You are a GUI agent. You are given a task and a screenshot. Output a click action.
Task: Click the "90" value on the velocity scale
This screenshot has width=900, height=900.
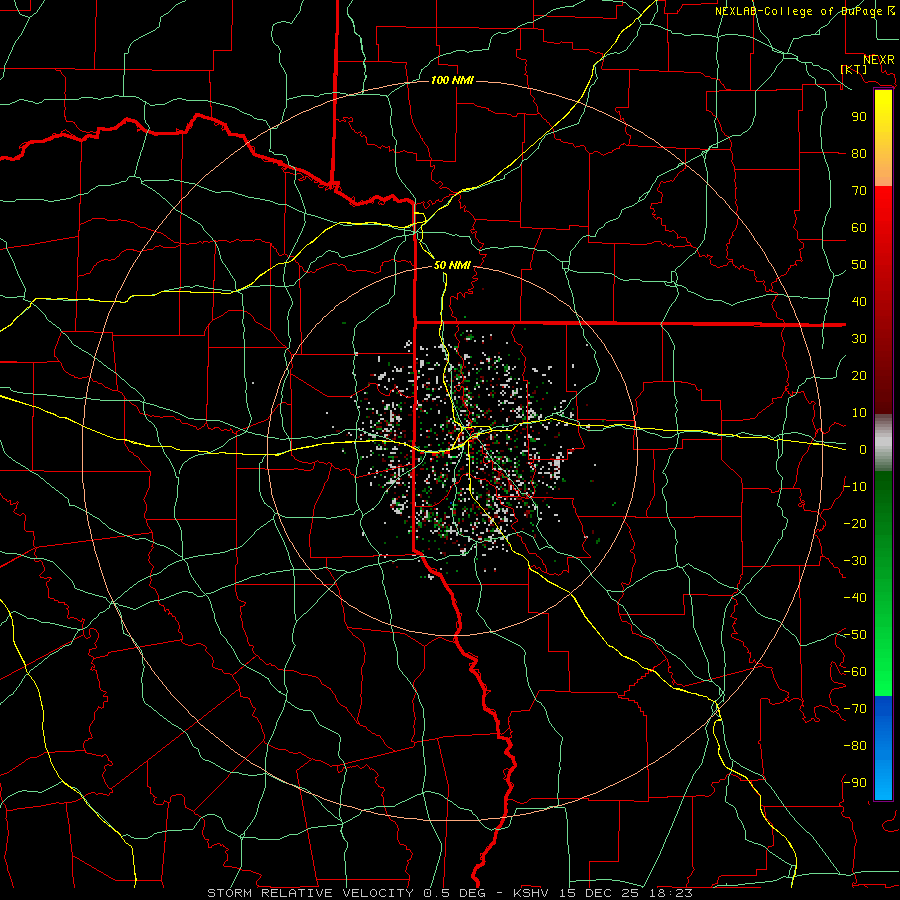point(859,117)
